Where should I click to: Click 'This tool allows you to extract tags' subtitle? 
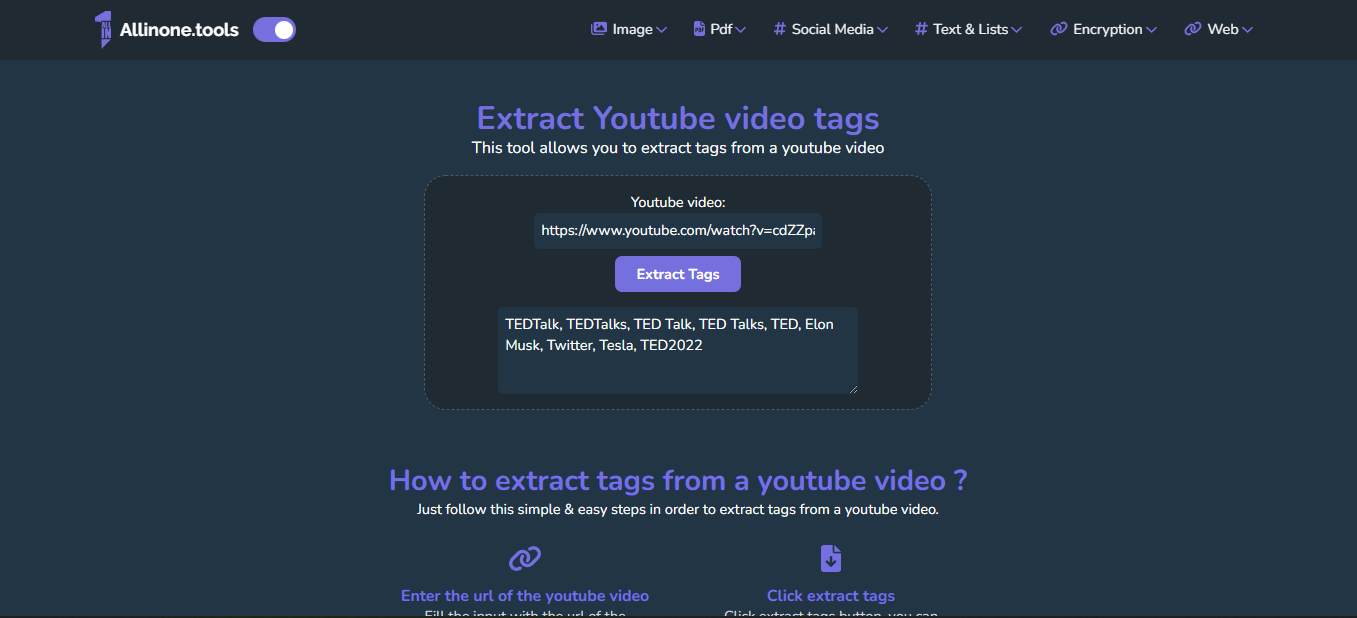[x=678, y=148]
